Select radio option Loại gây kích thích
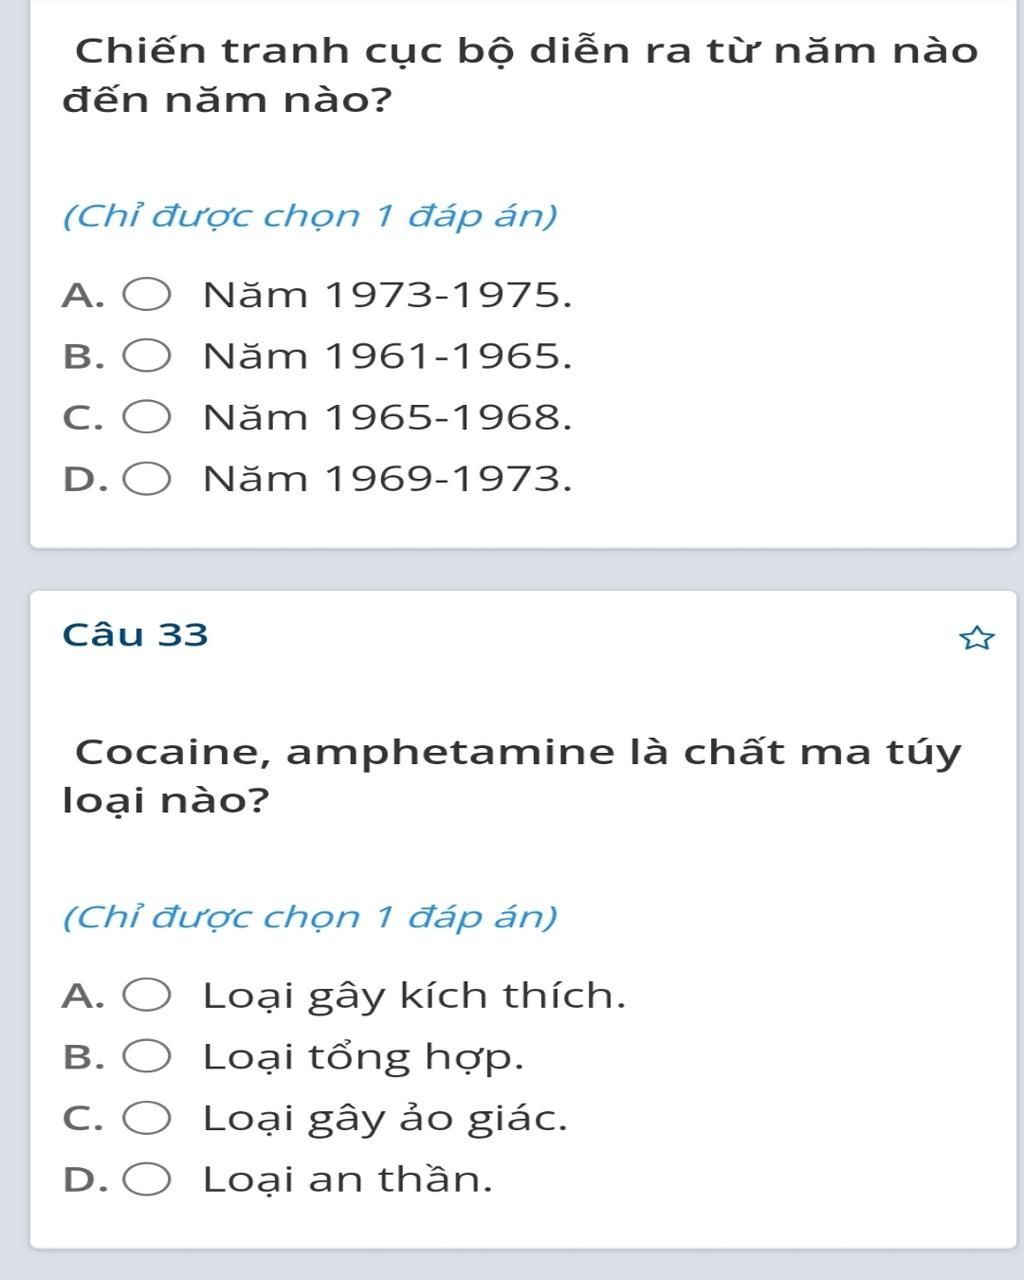Screen dimensions: 1024x1280 (x=147, y=996)
